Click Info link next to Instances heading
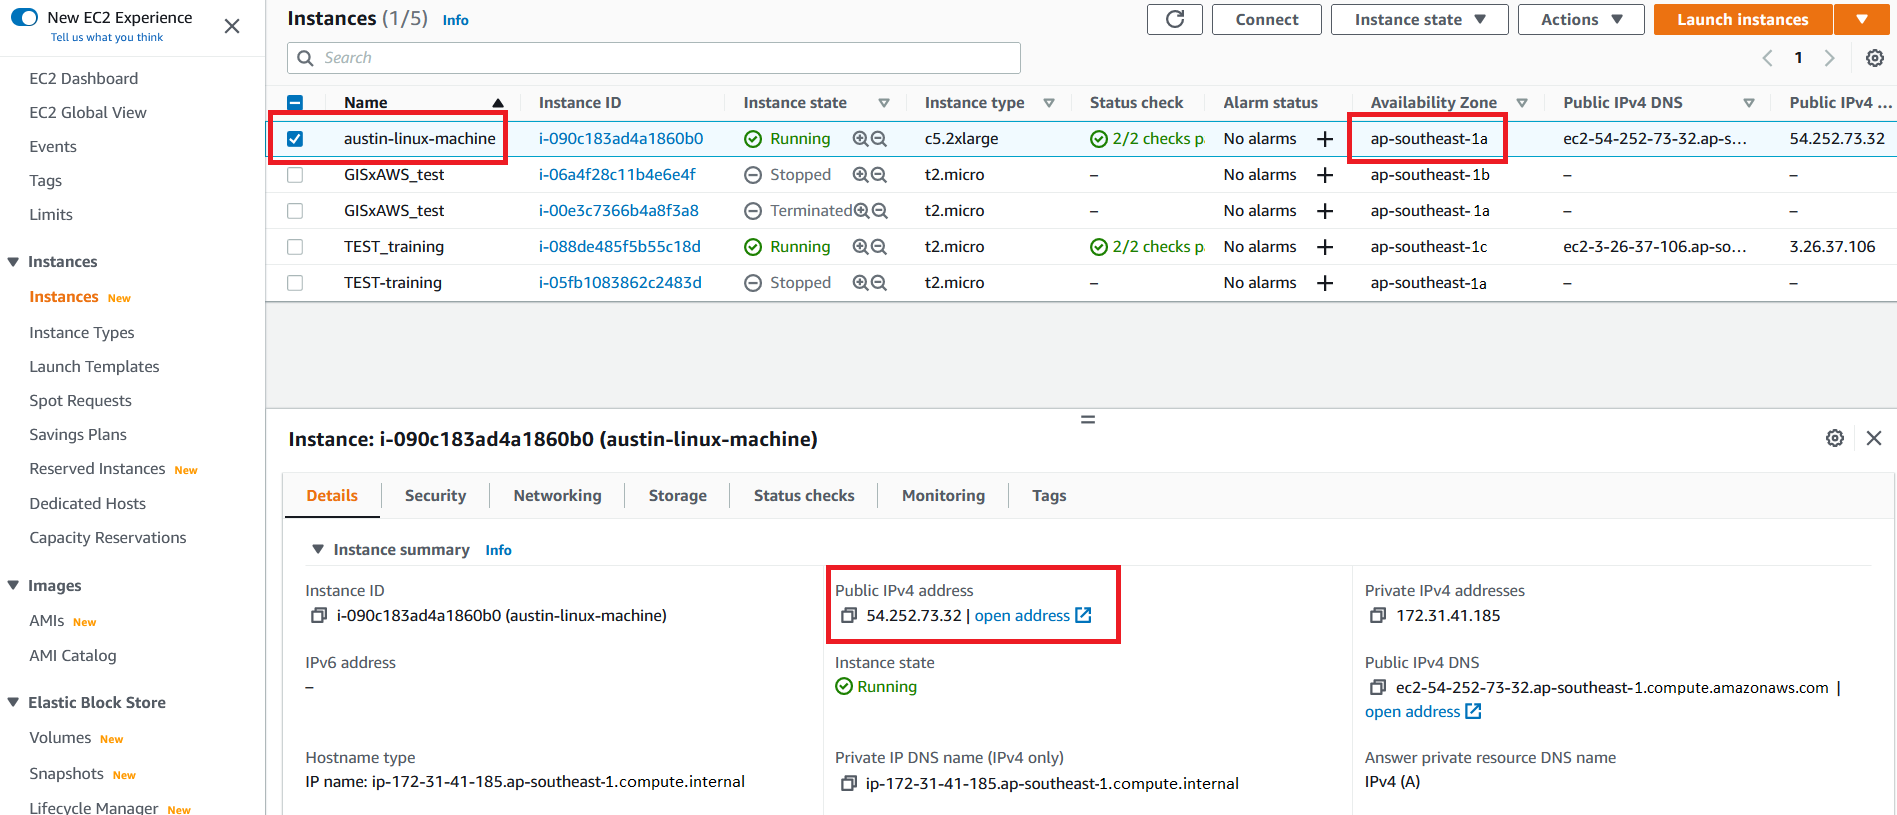Screen dimensions: 1897x815 click(x=456, y=20)
